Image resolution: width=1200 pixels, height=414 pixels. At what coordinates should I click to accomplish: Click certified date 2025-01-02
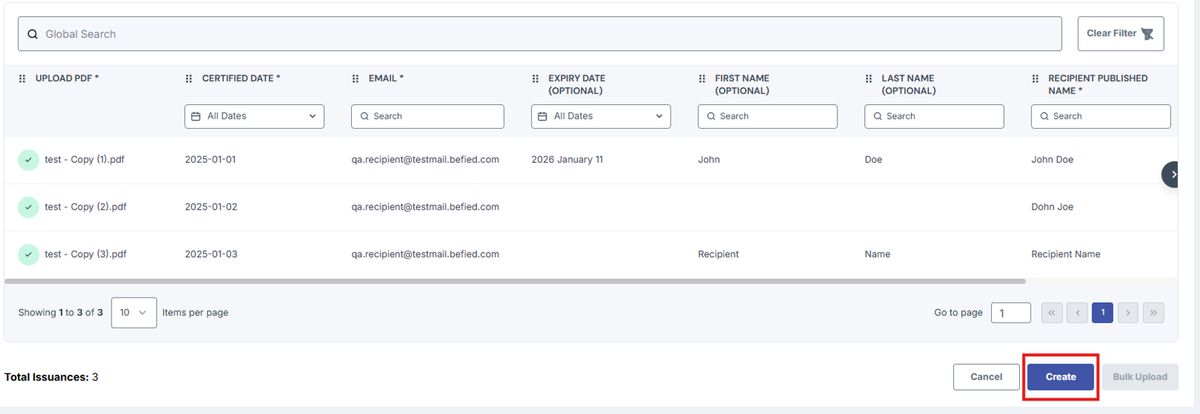[211, 207]
